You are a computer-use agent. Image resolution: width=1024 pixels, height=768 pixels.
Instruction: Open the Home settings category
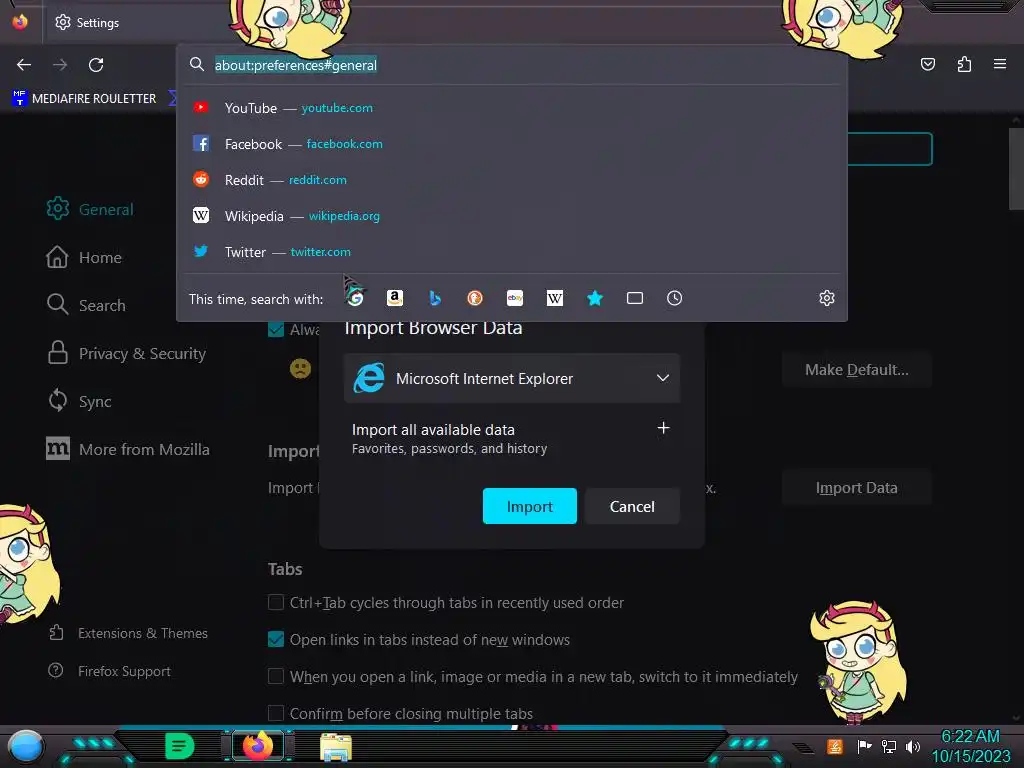(x=84, y=257)
